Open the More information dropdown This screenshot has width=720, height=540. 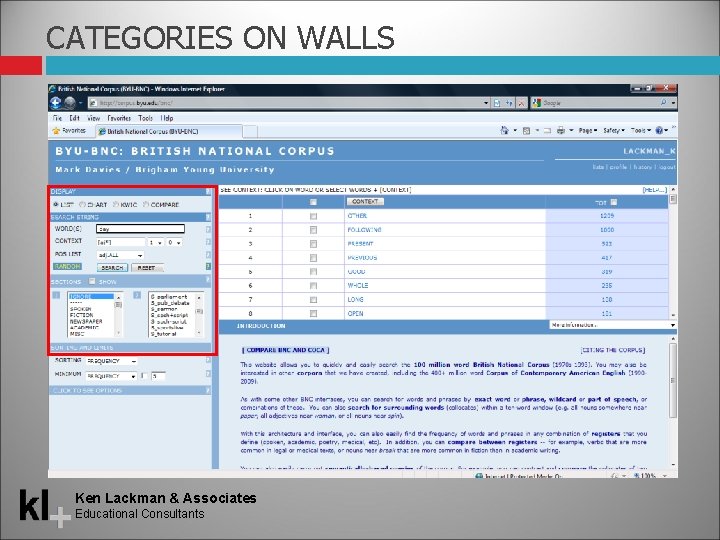[613, 325]
